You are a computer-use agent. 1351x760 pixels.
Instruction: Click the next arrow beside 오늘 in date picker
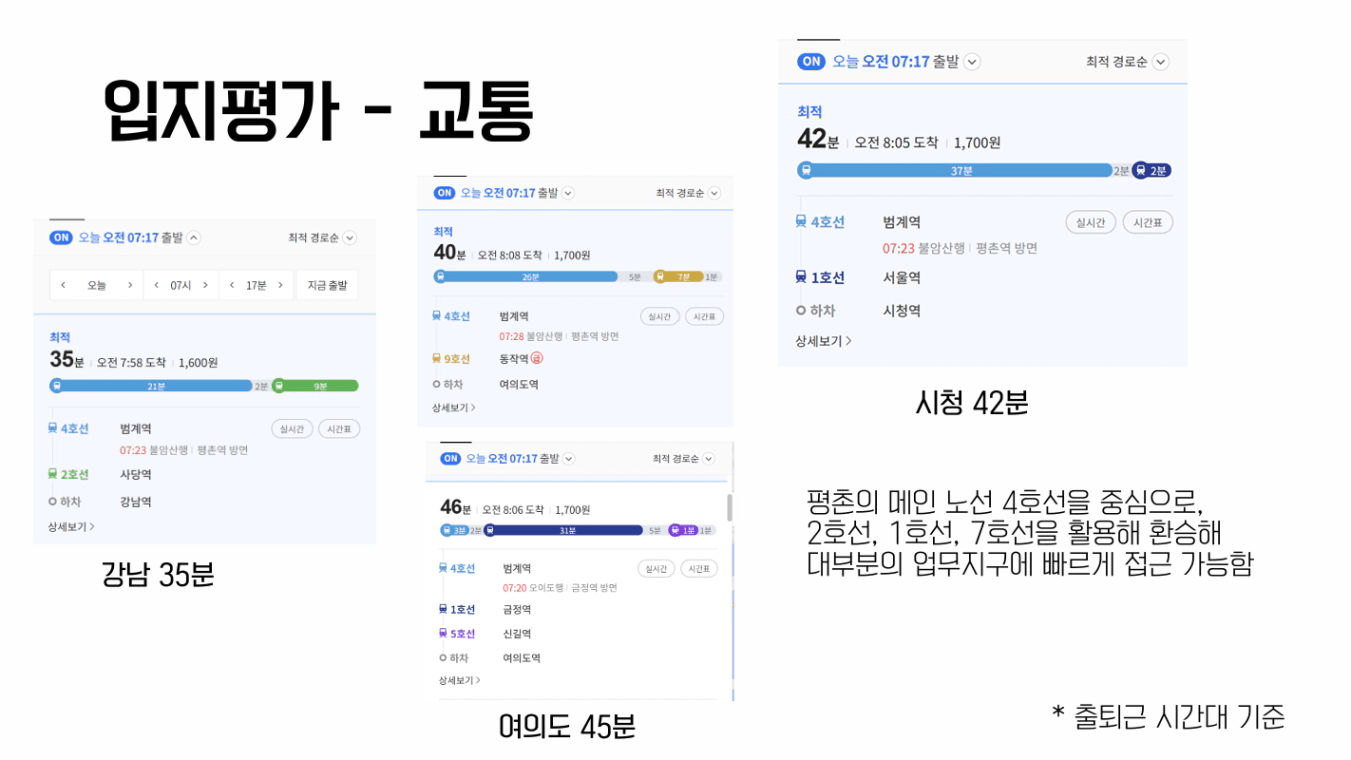click(129, 285)
